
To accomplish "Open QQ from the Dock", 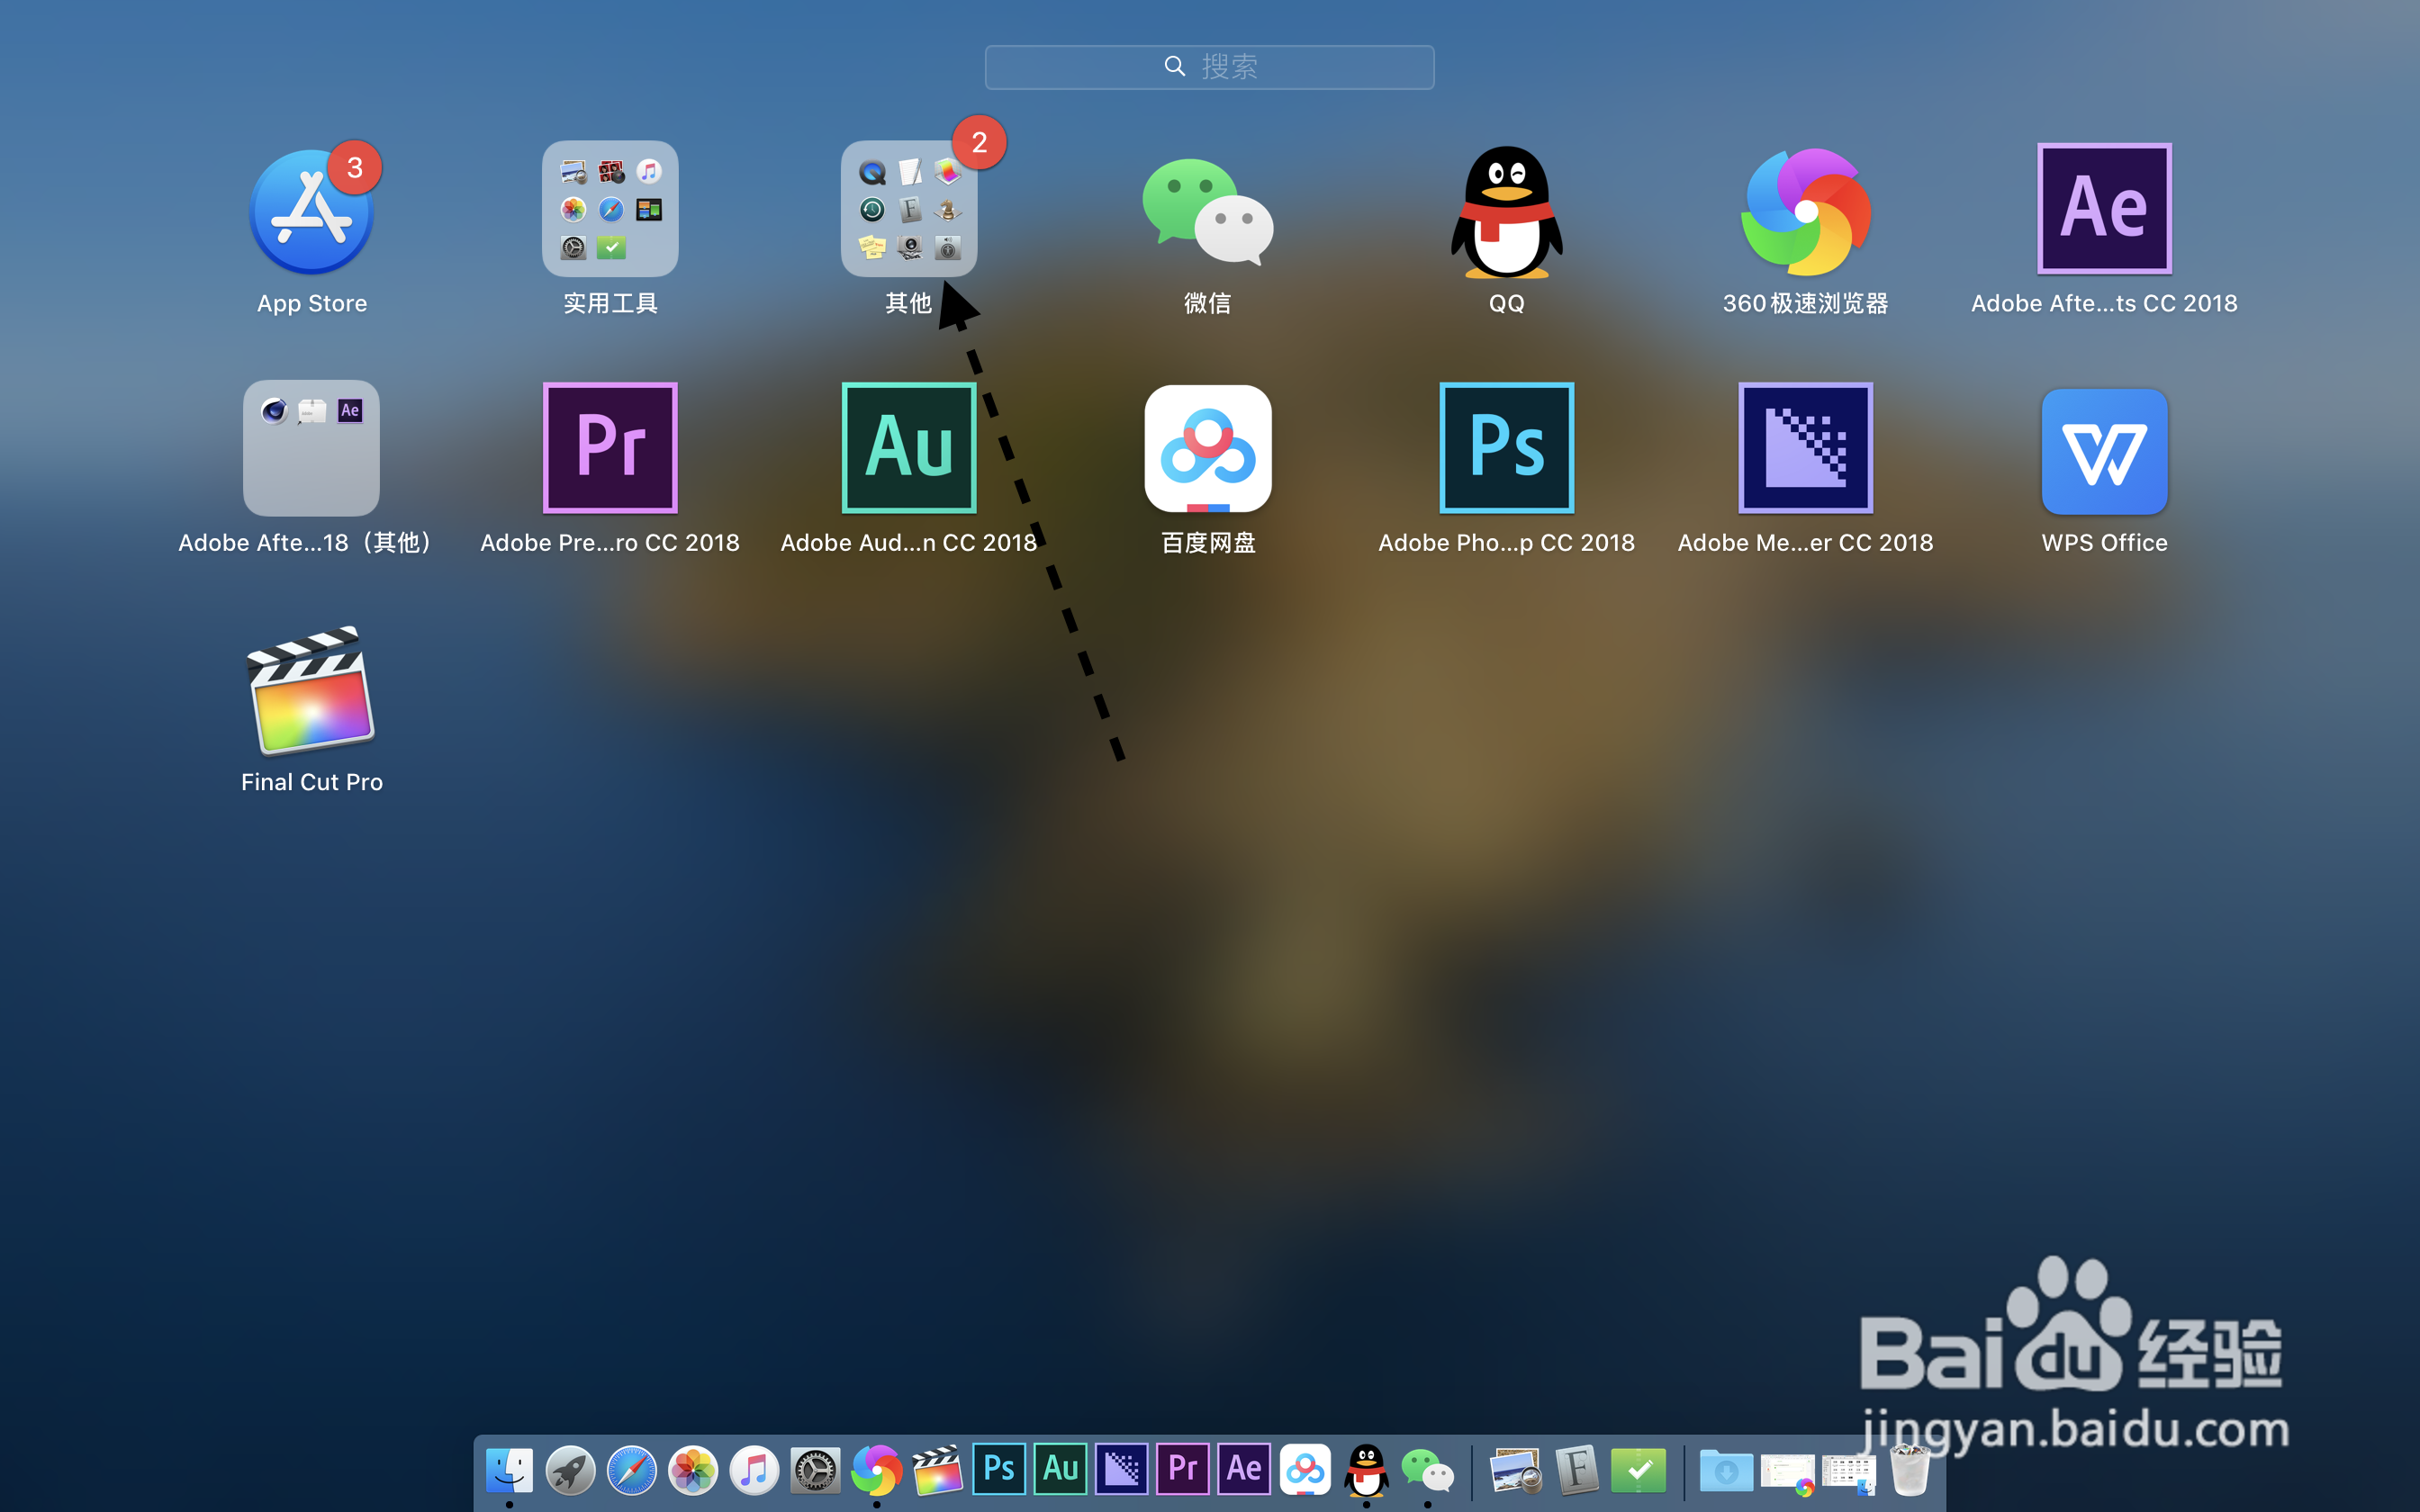I will (1366, 1470).
